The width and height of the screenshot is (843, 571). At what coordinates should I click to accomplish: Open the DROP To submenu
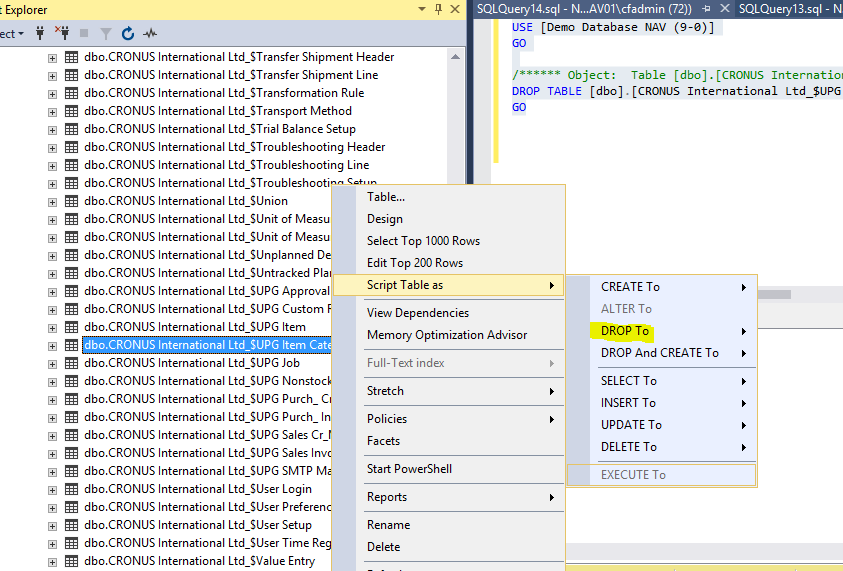coord(662,331)
